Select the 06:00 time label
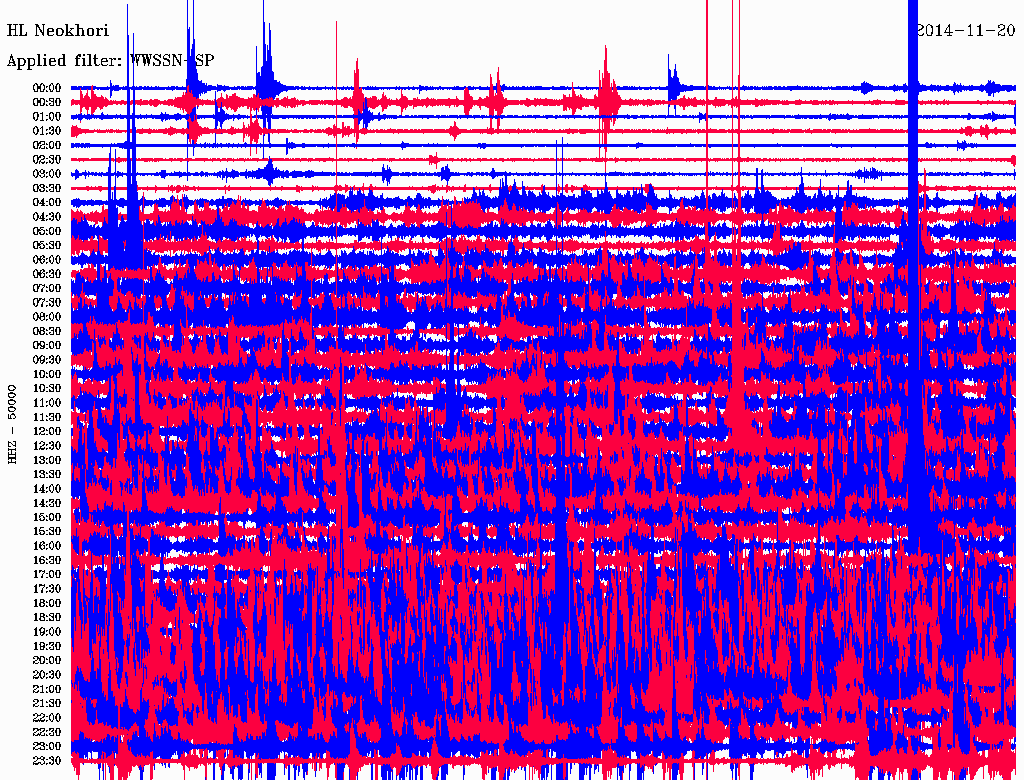This screenshot has height=780, width=1024. click(46, 259)
